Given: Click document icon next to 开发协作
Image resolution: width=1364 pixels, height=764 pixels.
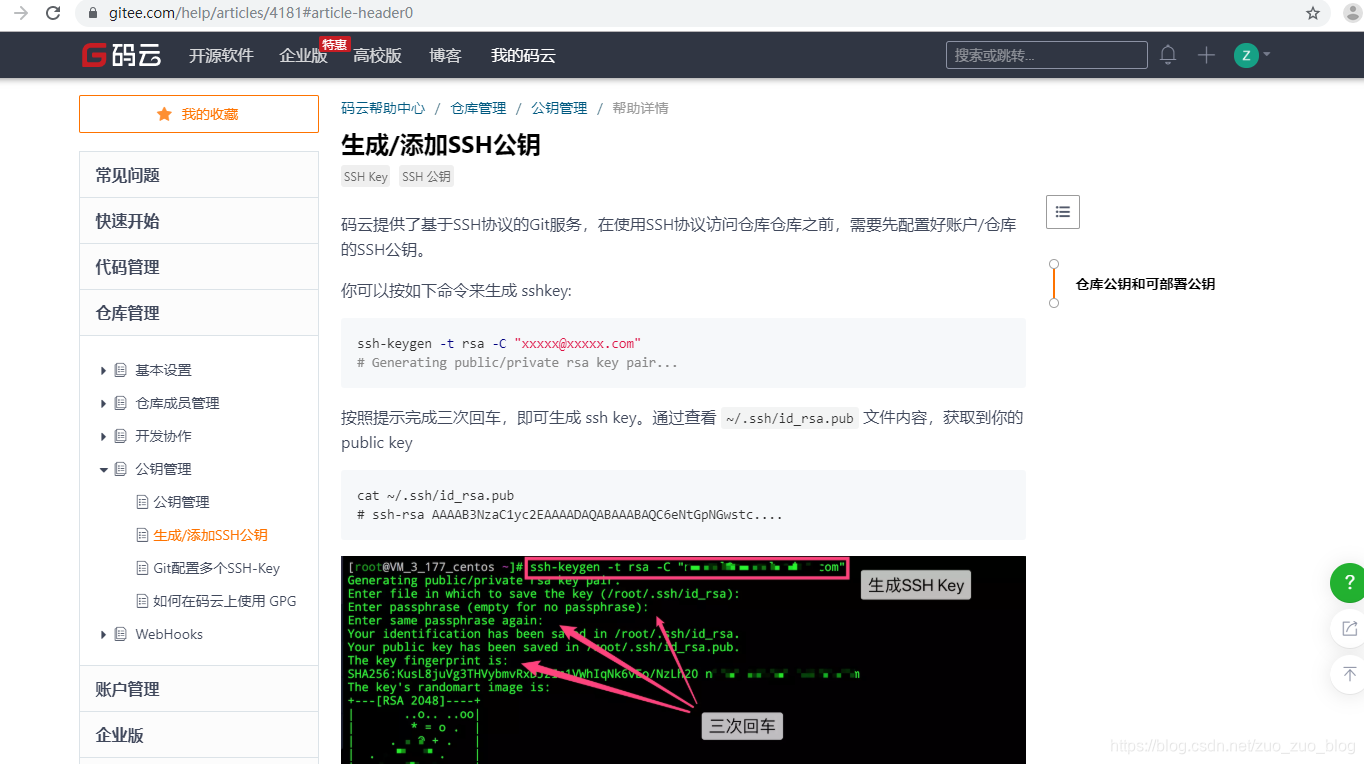Looking at the screenshot, I should (x=121, y=436).
